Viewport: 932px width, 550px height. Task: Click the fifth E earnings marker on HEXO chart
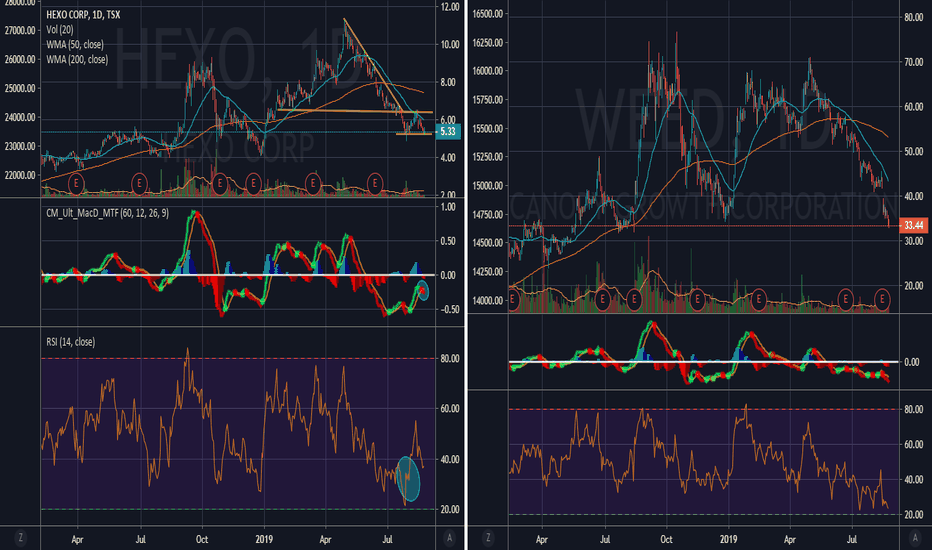[x=313, y=184]
